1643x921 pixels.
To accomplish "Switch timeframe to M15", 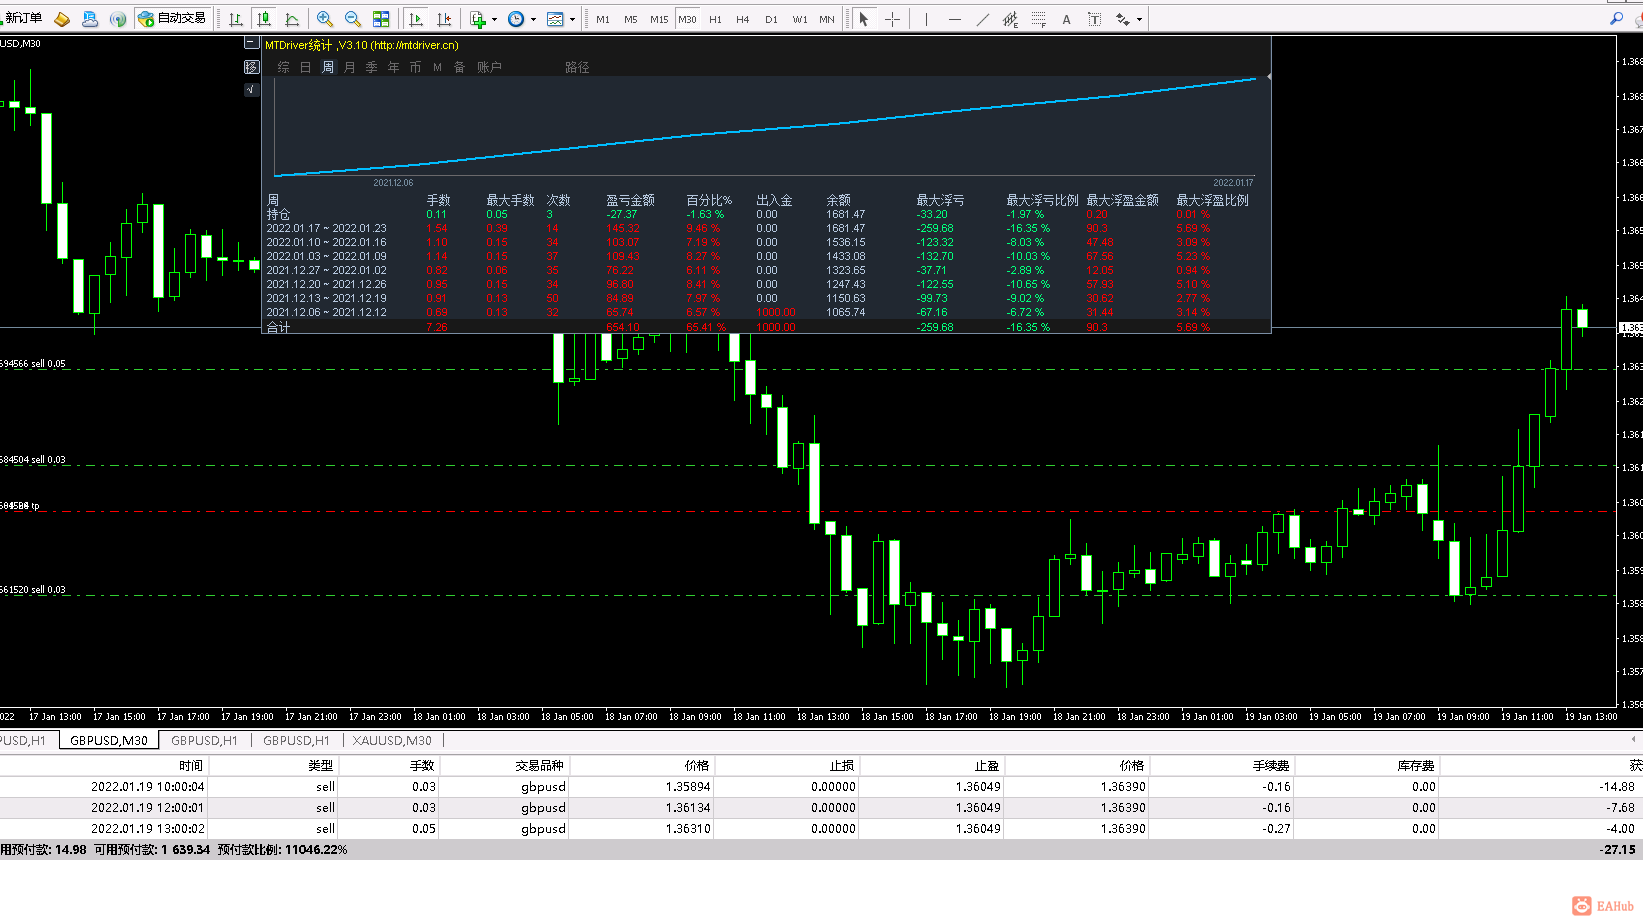I will pos(659,19).
